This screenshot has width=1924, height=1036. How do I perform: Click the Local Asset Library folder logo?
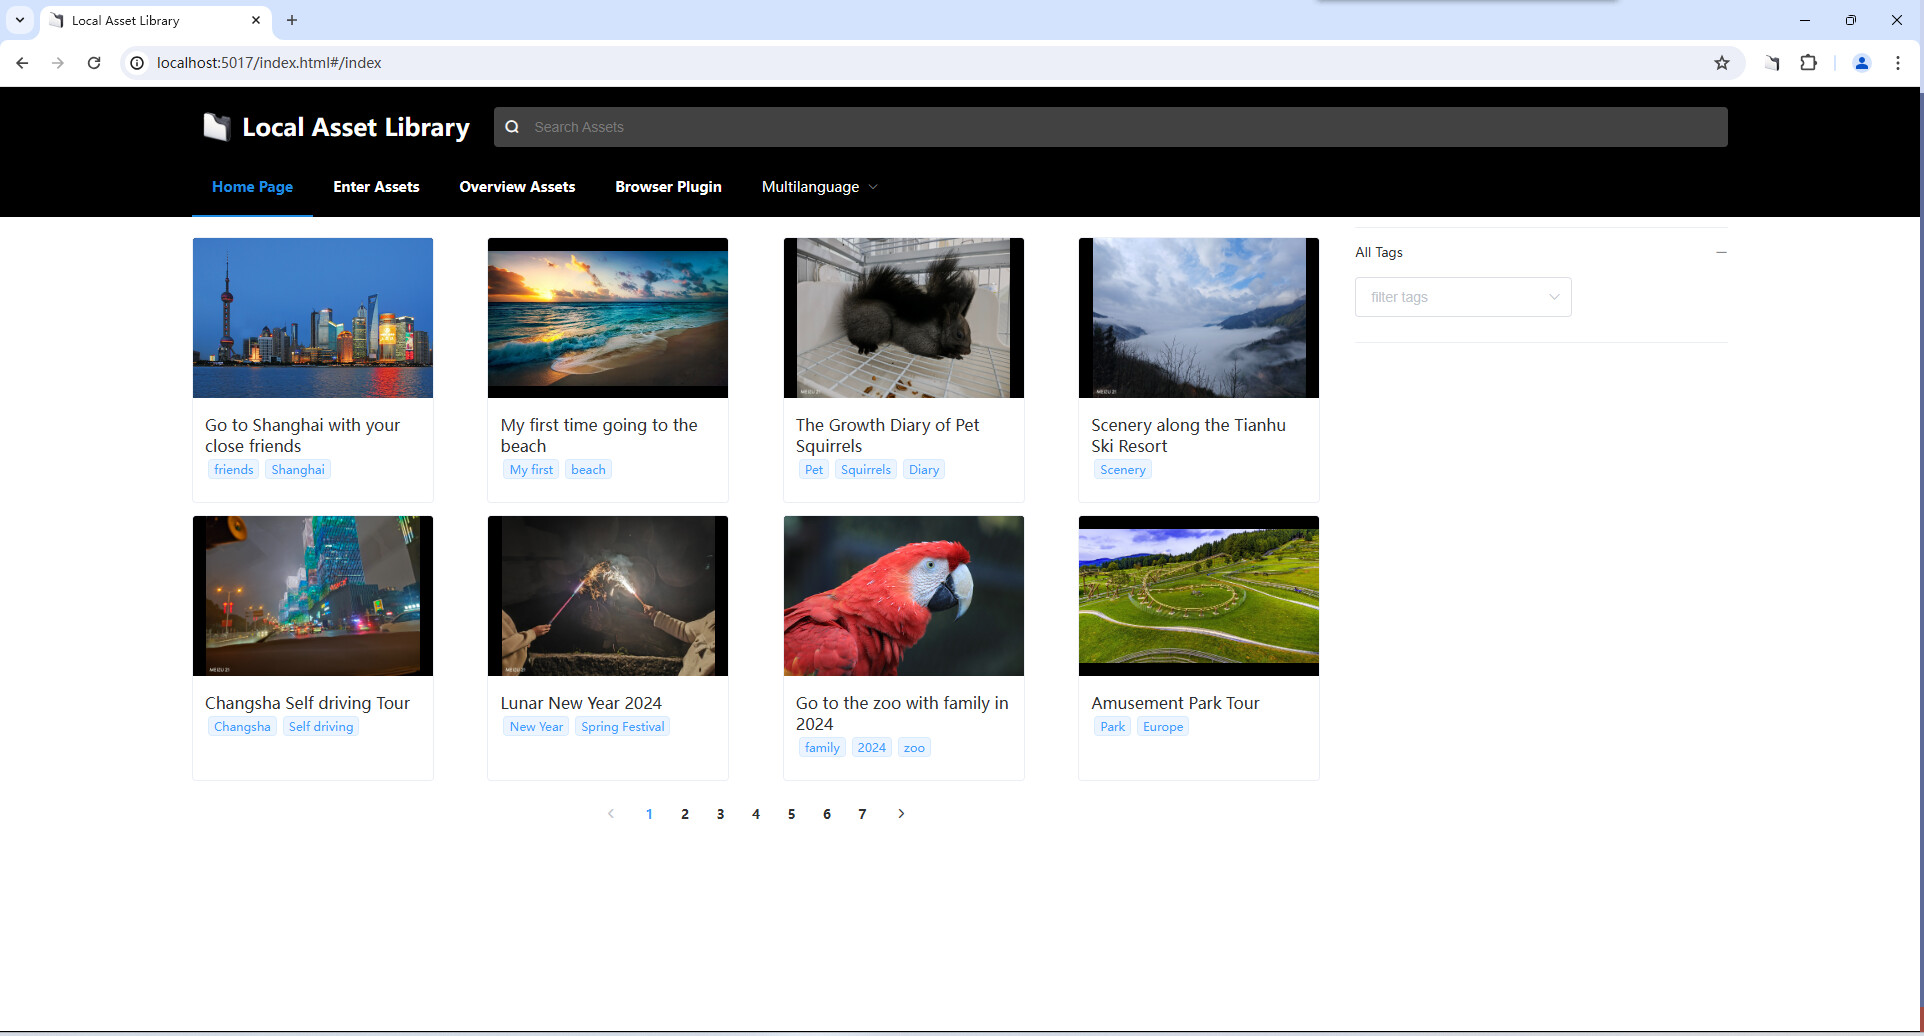click(x=215, y=126)
